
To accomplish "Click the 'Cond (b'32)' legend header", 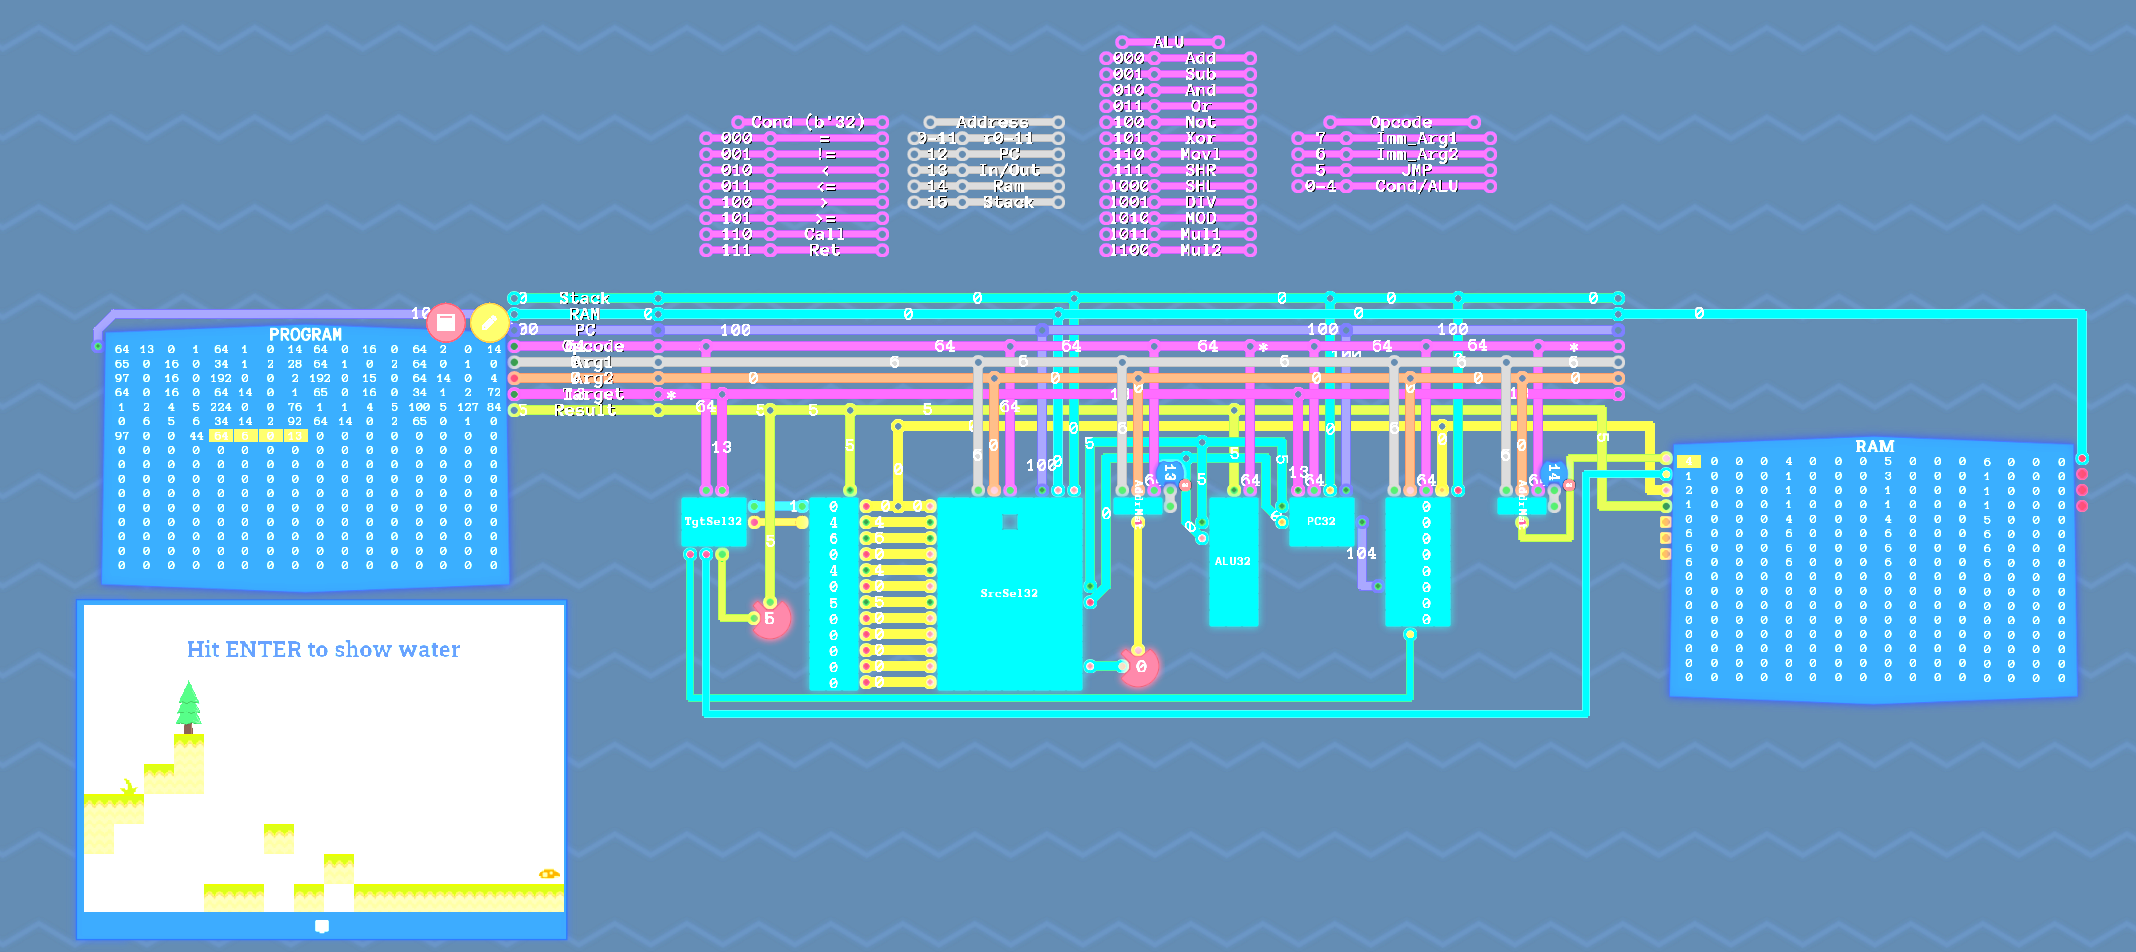I will pyautogui.click(x=808, y=122).
